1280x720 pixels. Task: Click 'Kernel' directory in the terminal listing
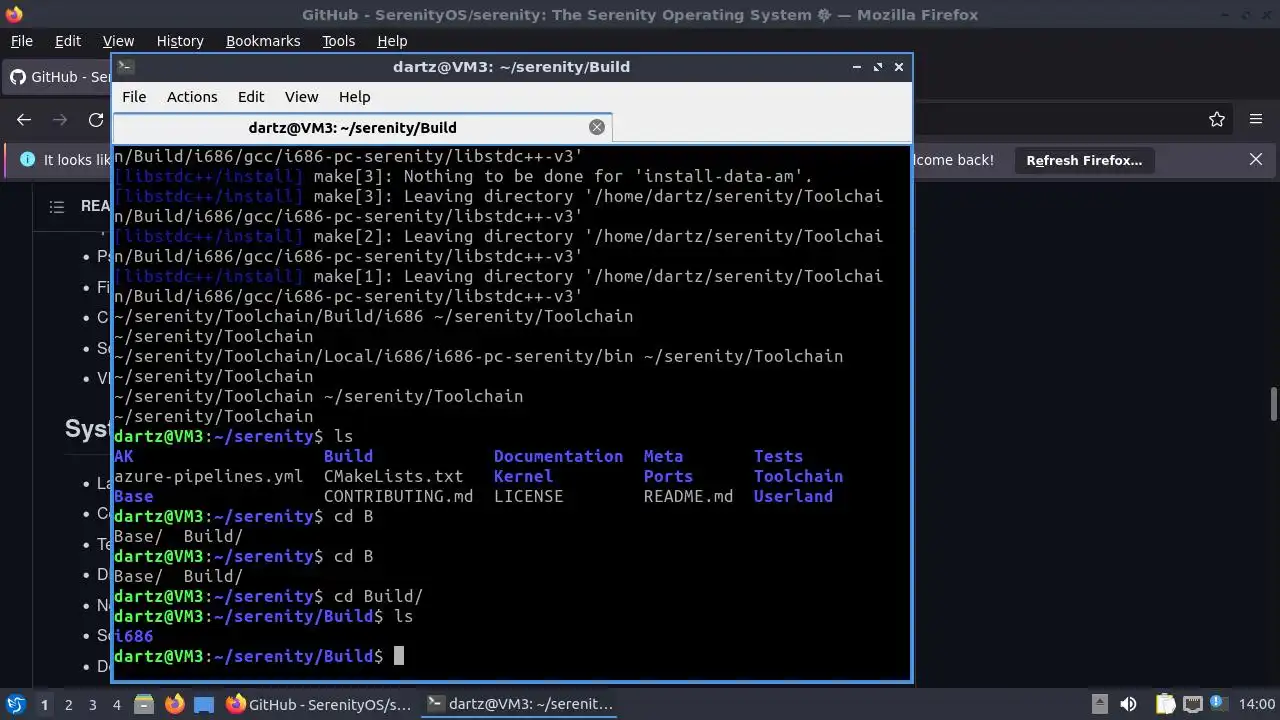[523, 476]
